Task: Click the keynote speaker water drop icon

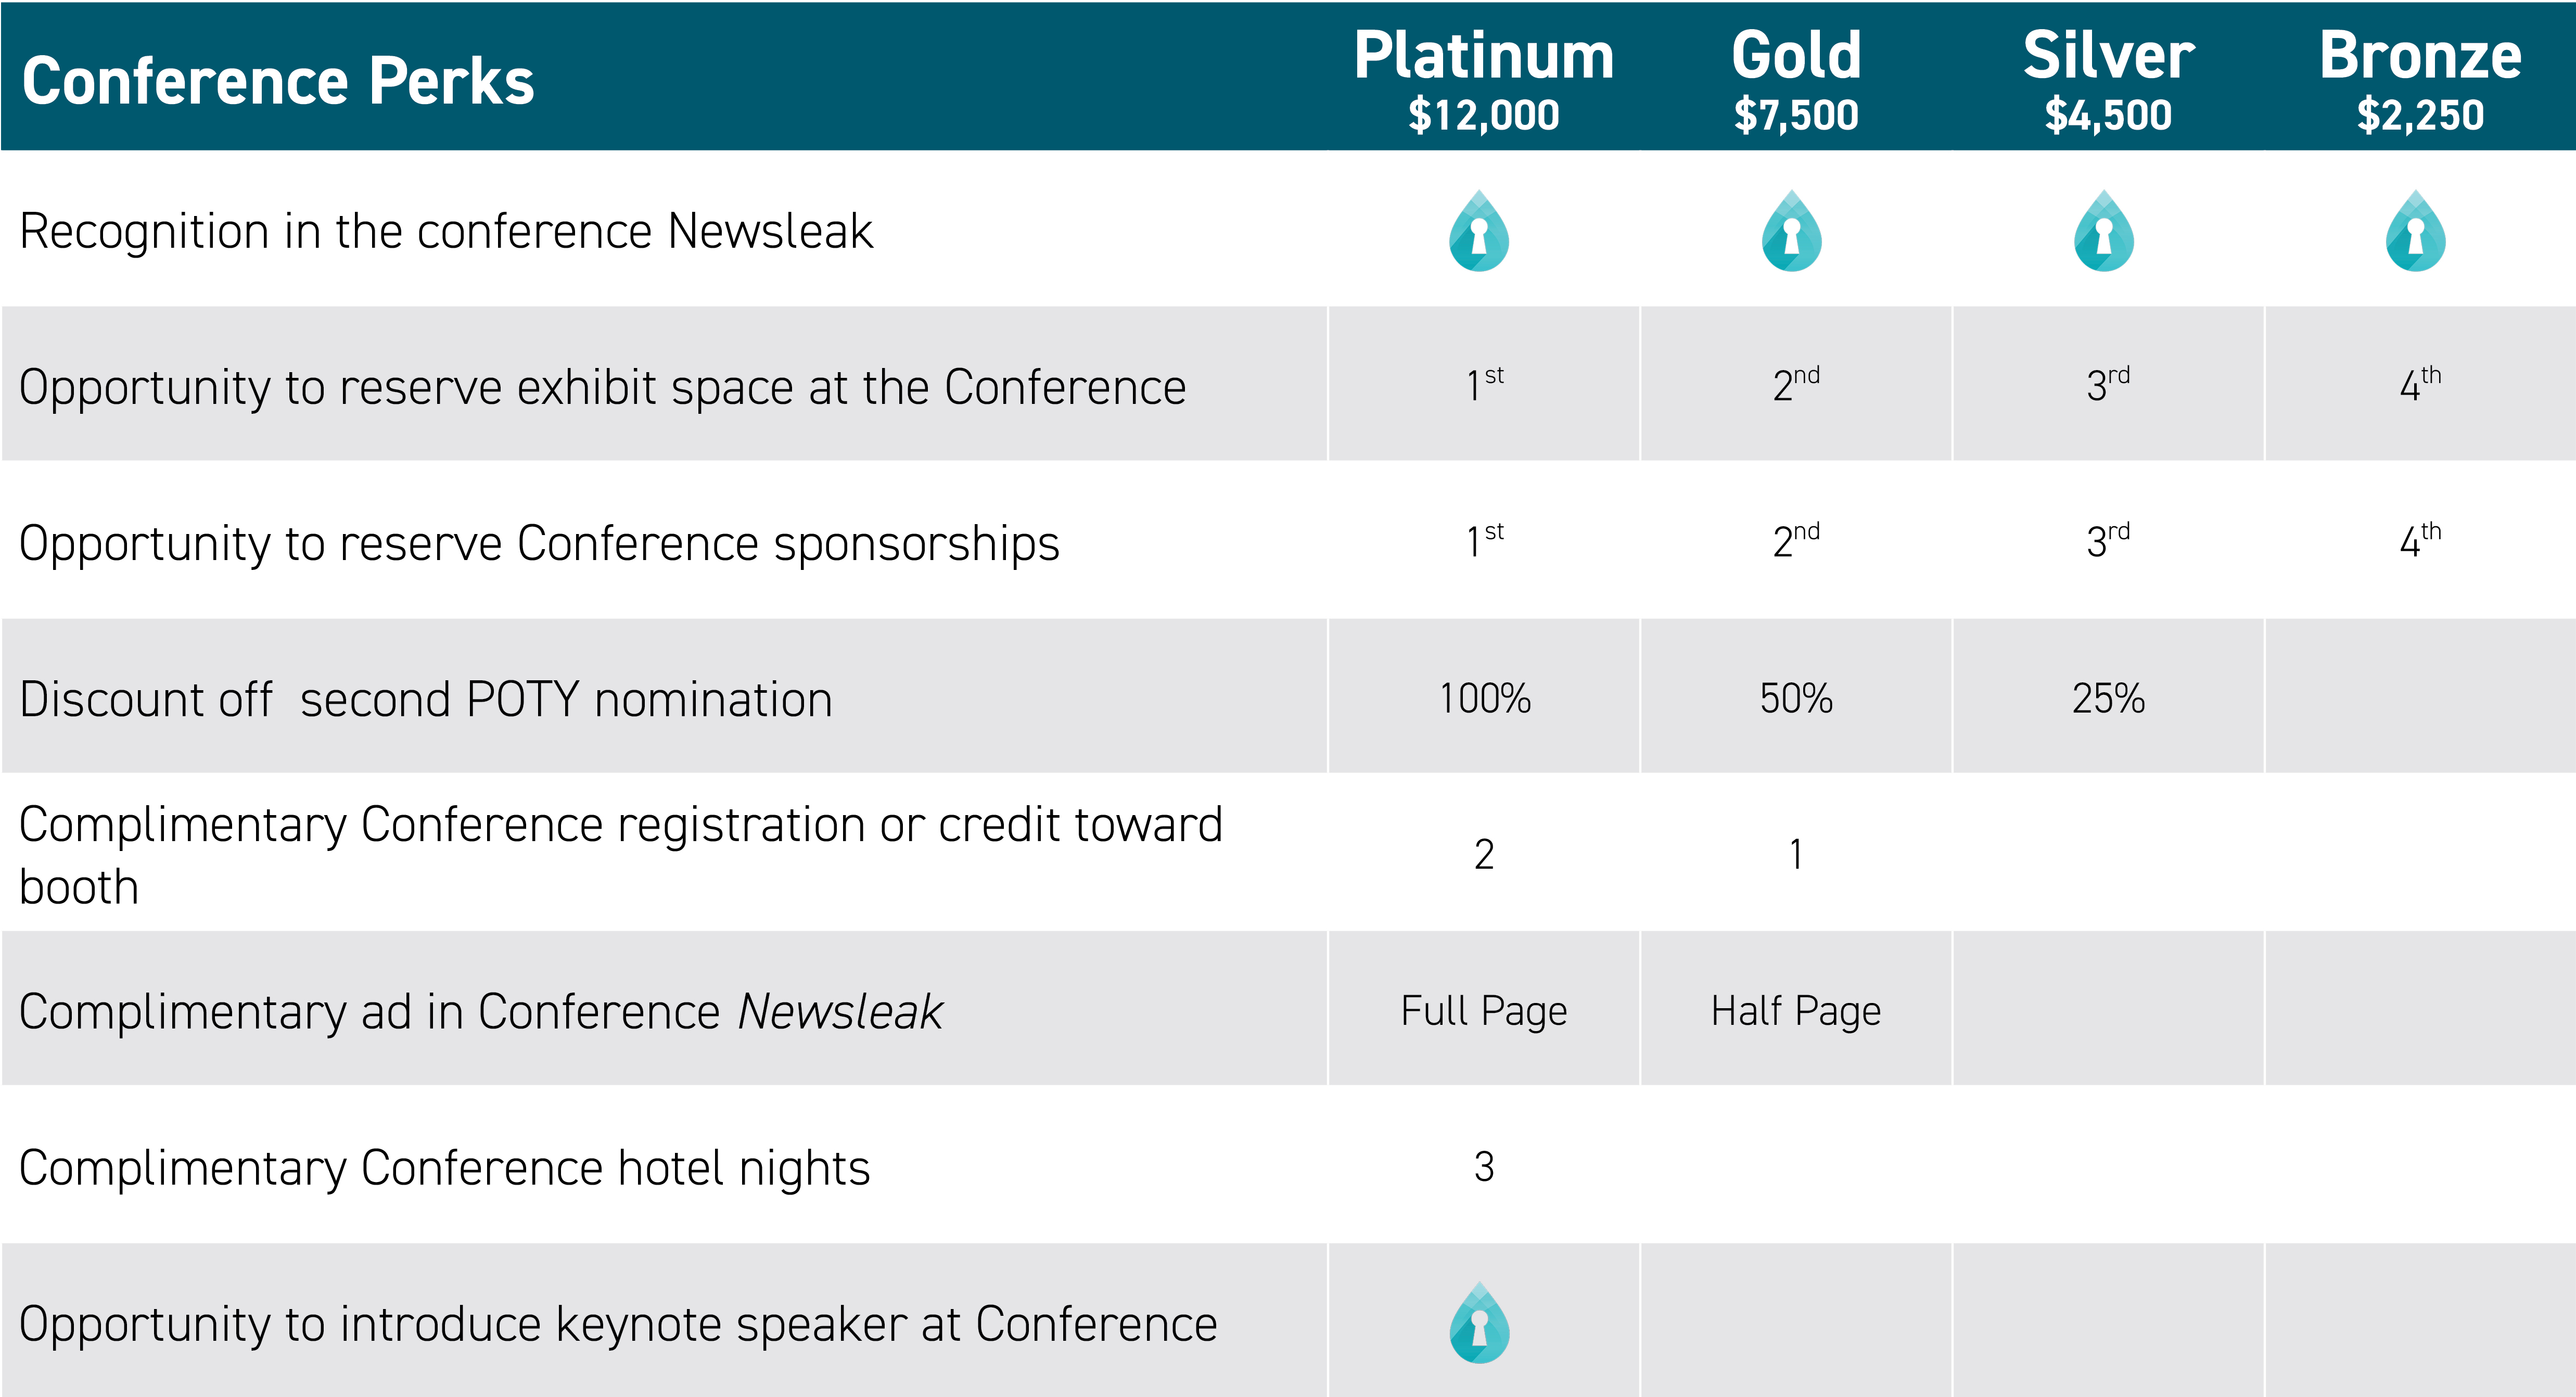Action: click(x=1479, y=1322)
